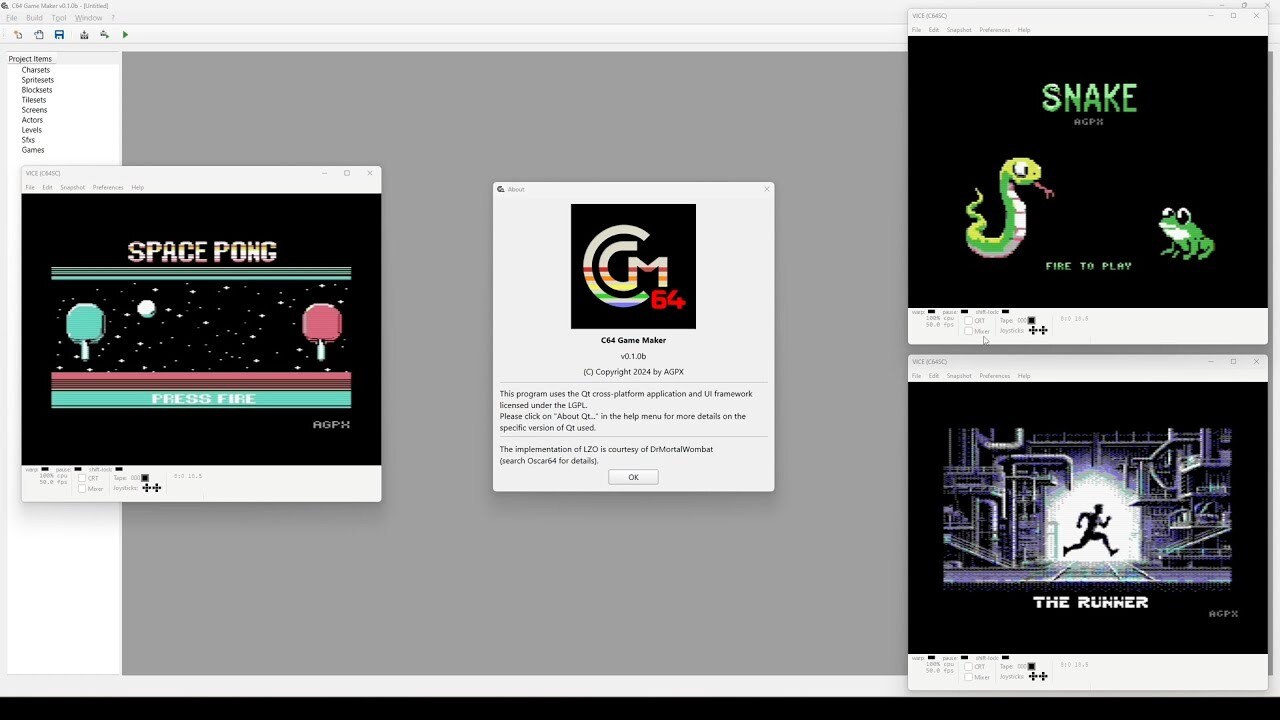This screenshot has height=720, width=1280.
Task: Click the tape control icon in Space Pong window
Action: 145,478
